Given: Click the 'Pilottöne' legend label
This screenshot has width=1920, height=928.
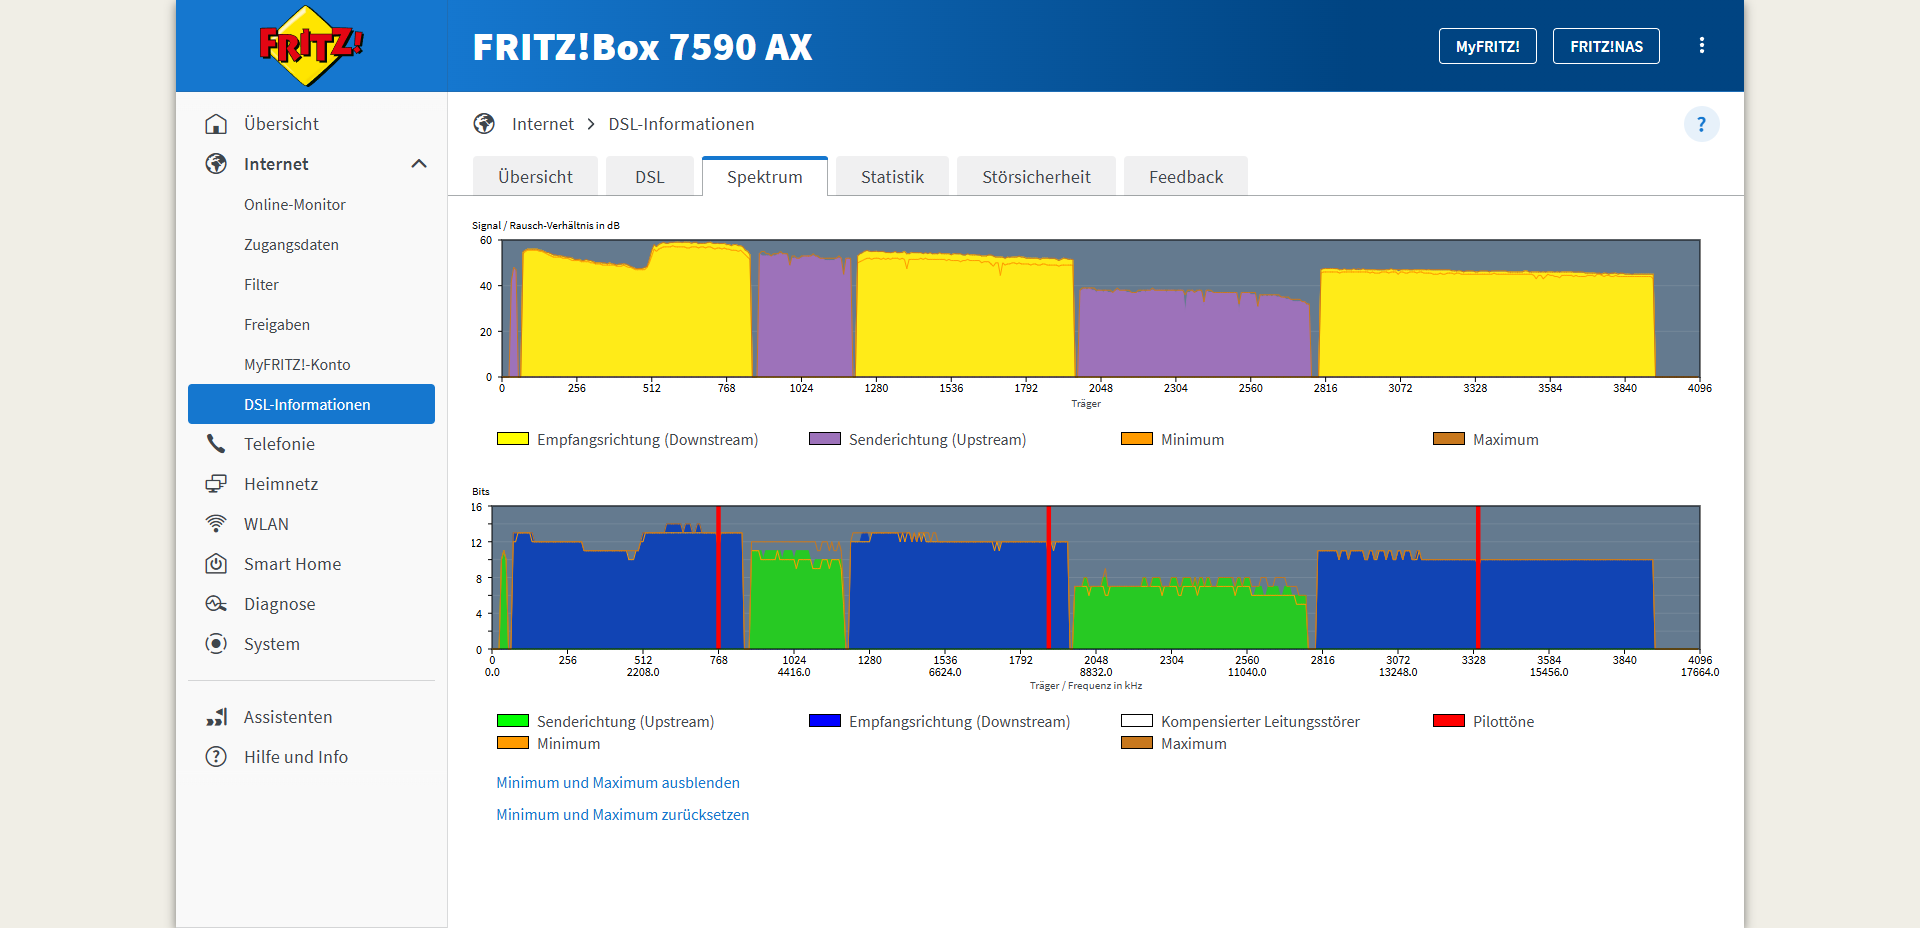Looking at the screenshot, I should coord(1503,722).
